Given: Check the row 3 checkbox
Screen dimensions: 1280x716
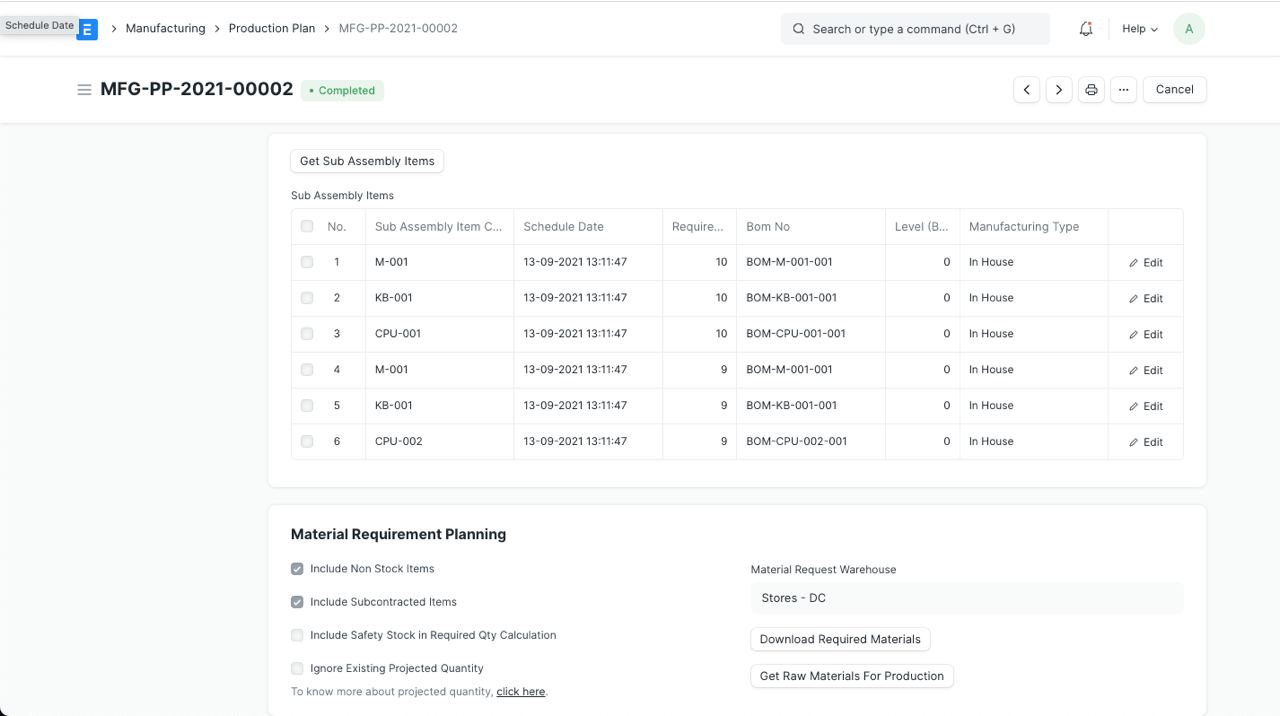Looking at the screenshot, I should pyautogui.click(x=307, y=334).
